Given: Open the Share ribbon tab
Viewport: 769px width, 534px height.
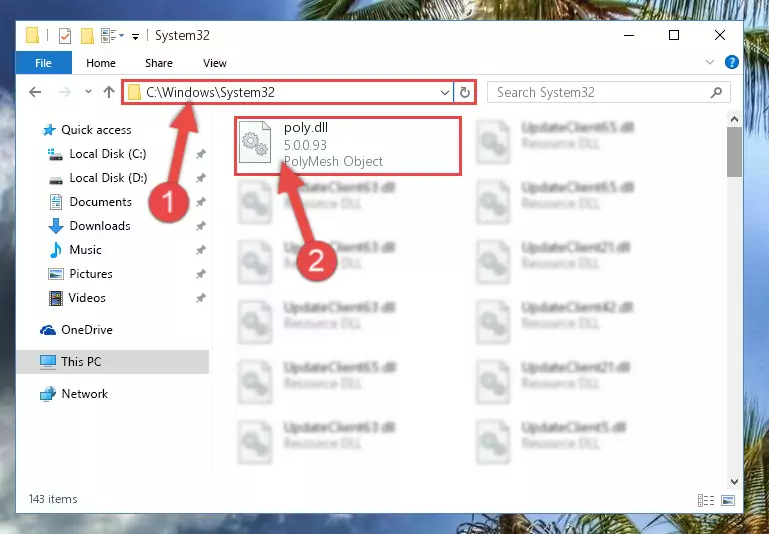Looking at the screenshot, I should pyautogui.click(x=158, y=63).
